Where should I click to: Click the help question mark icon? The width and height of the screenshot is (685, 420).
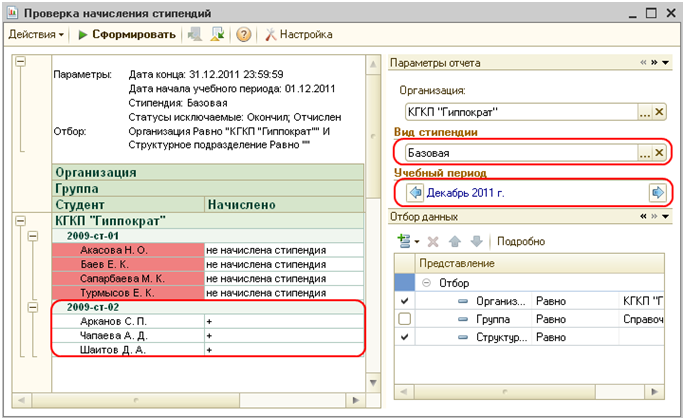[x=243, y=35]
